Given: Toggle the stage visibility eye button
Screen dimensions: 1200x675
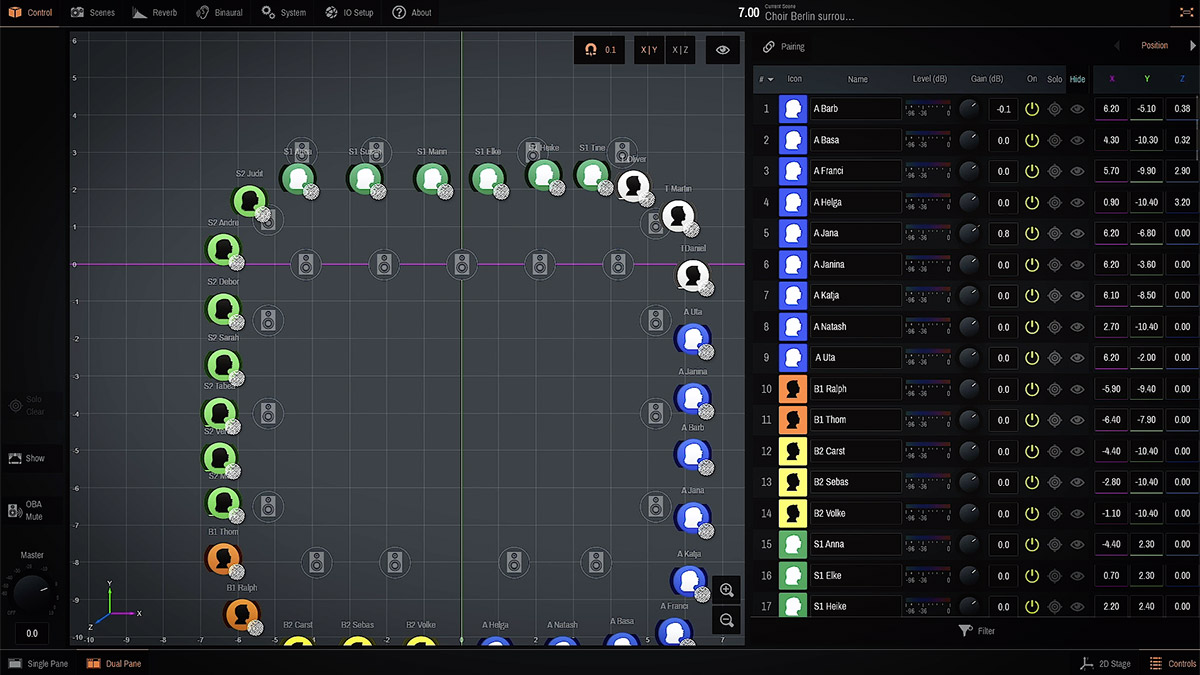Looking at the screenshot, I should coord(723,49).
